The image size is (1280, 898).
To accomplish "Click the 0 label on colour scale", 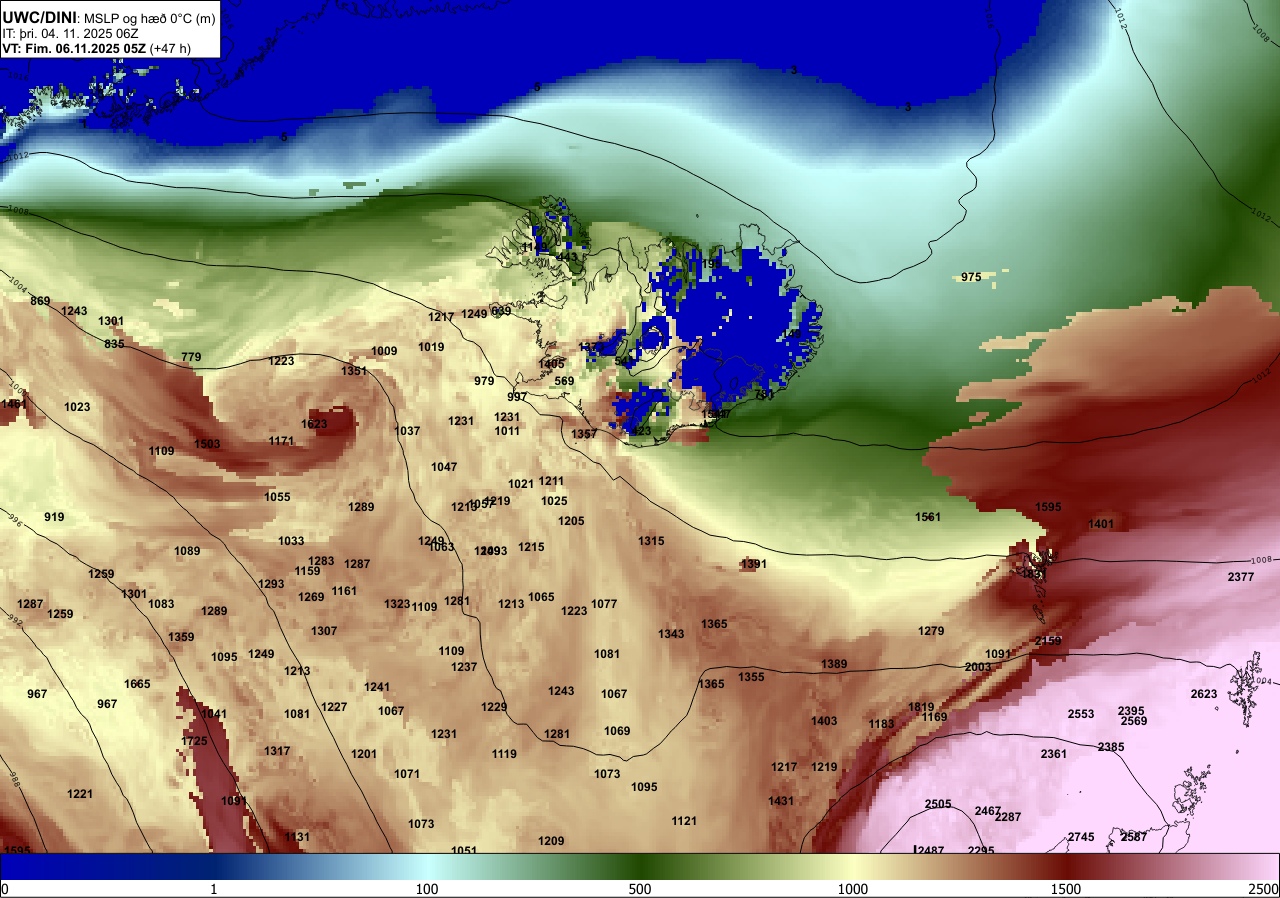I will (4, 889).
